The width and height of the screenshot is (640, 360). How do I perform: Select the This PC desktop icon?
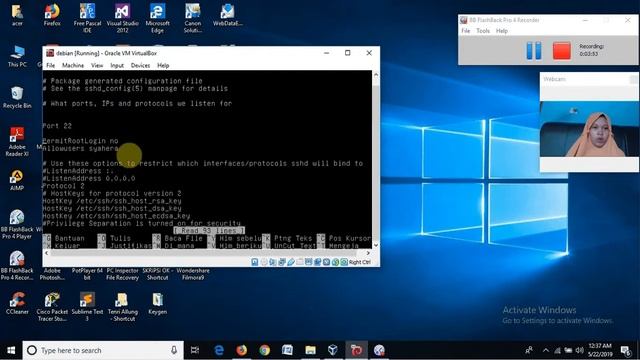tap(17, 56)
